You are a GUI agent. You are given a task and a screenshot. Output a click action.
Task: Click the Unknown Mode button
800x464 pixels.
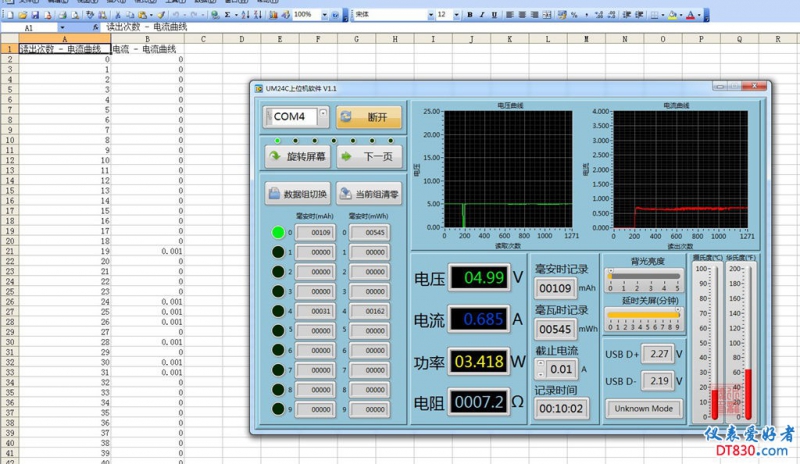coord(644,409)
